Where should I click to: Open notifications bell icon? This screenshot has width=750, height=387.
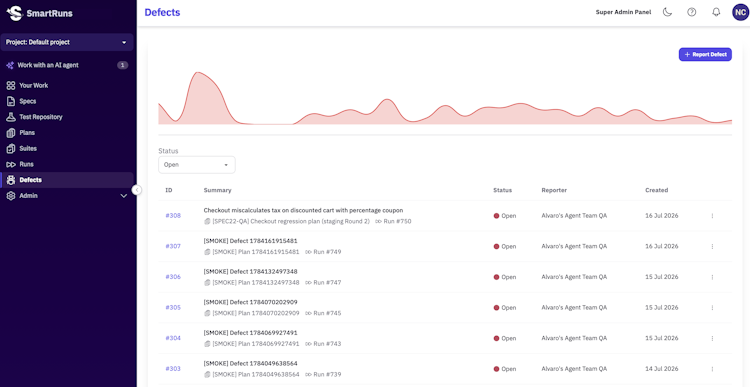[x=716, y=12]
